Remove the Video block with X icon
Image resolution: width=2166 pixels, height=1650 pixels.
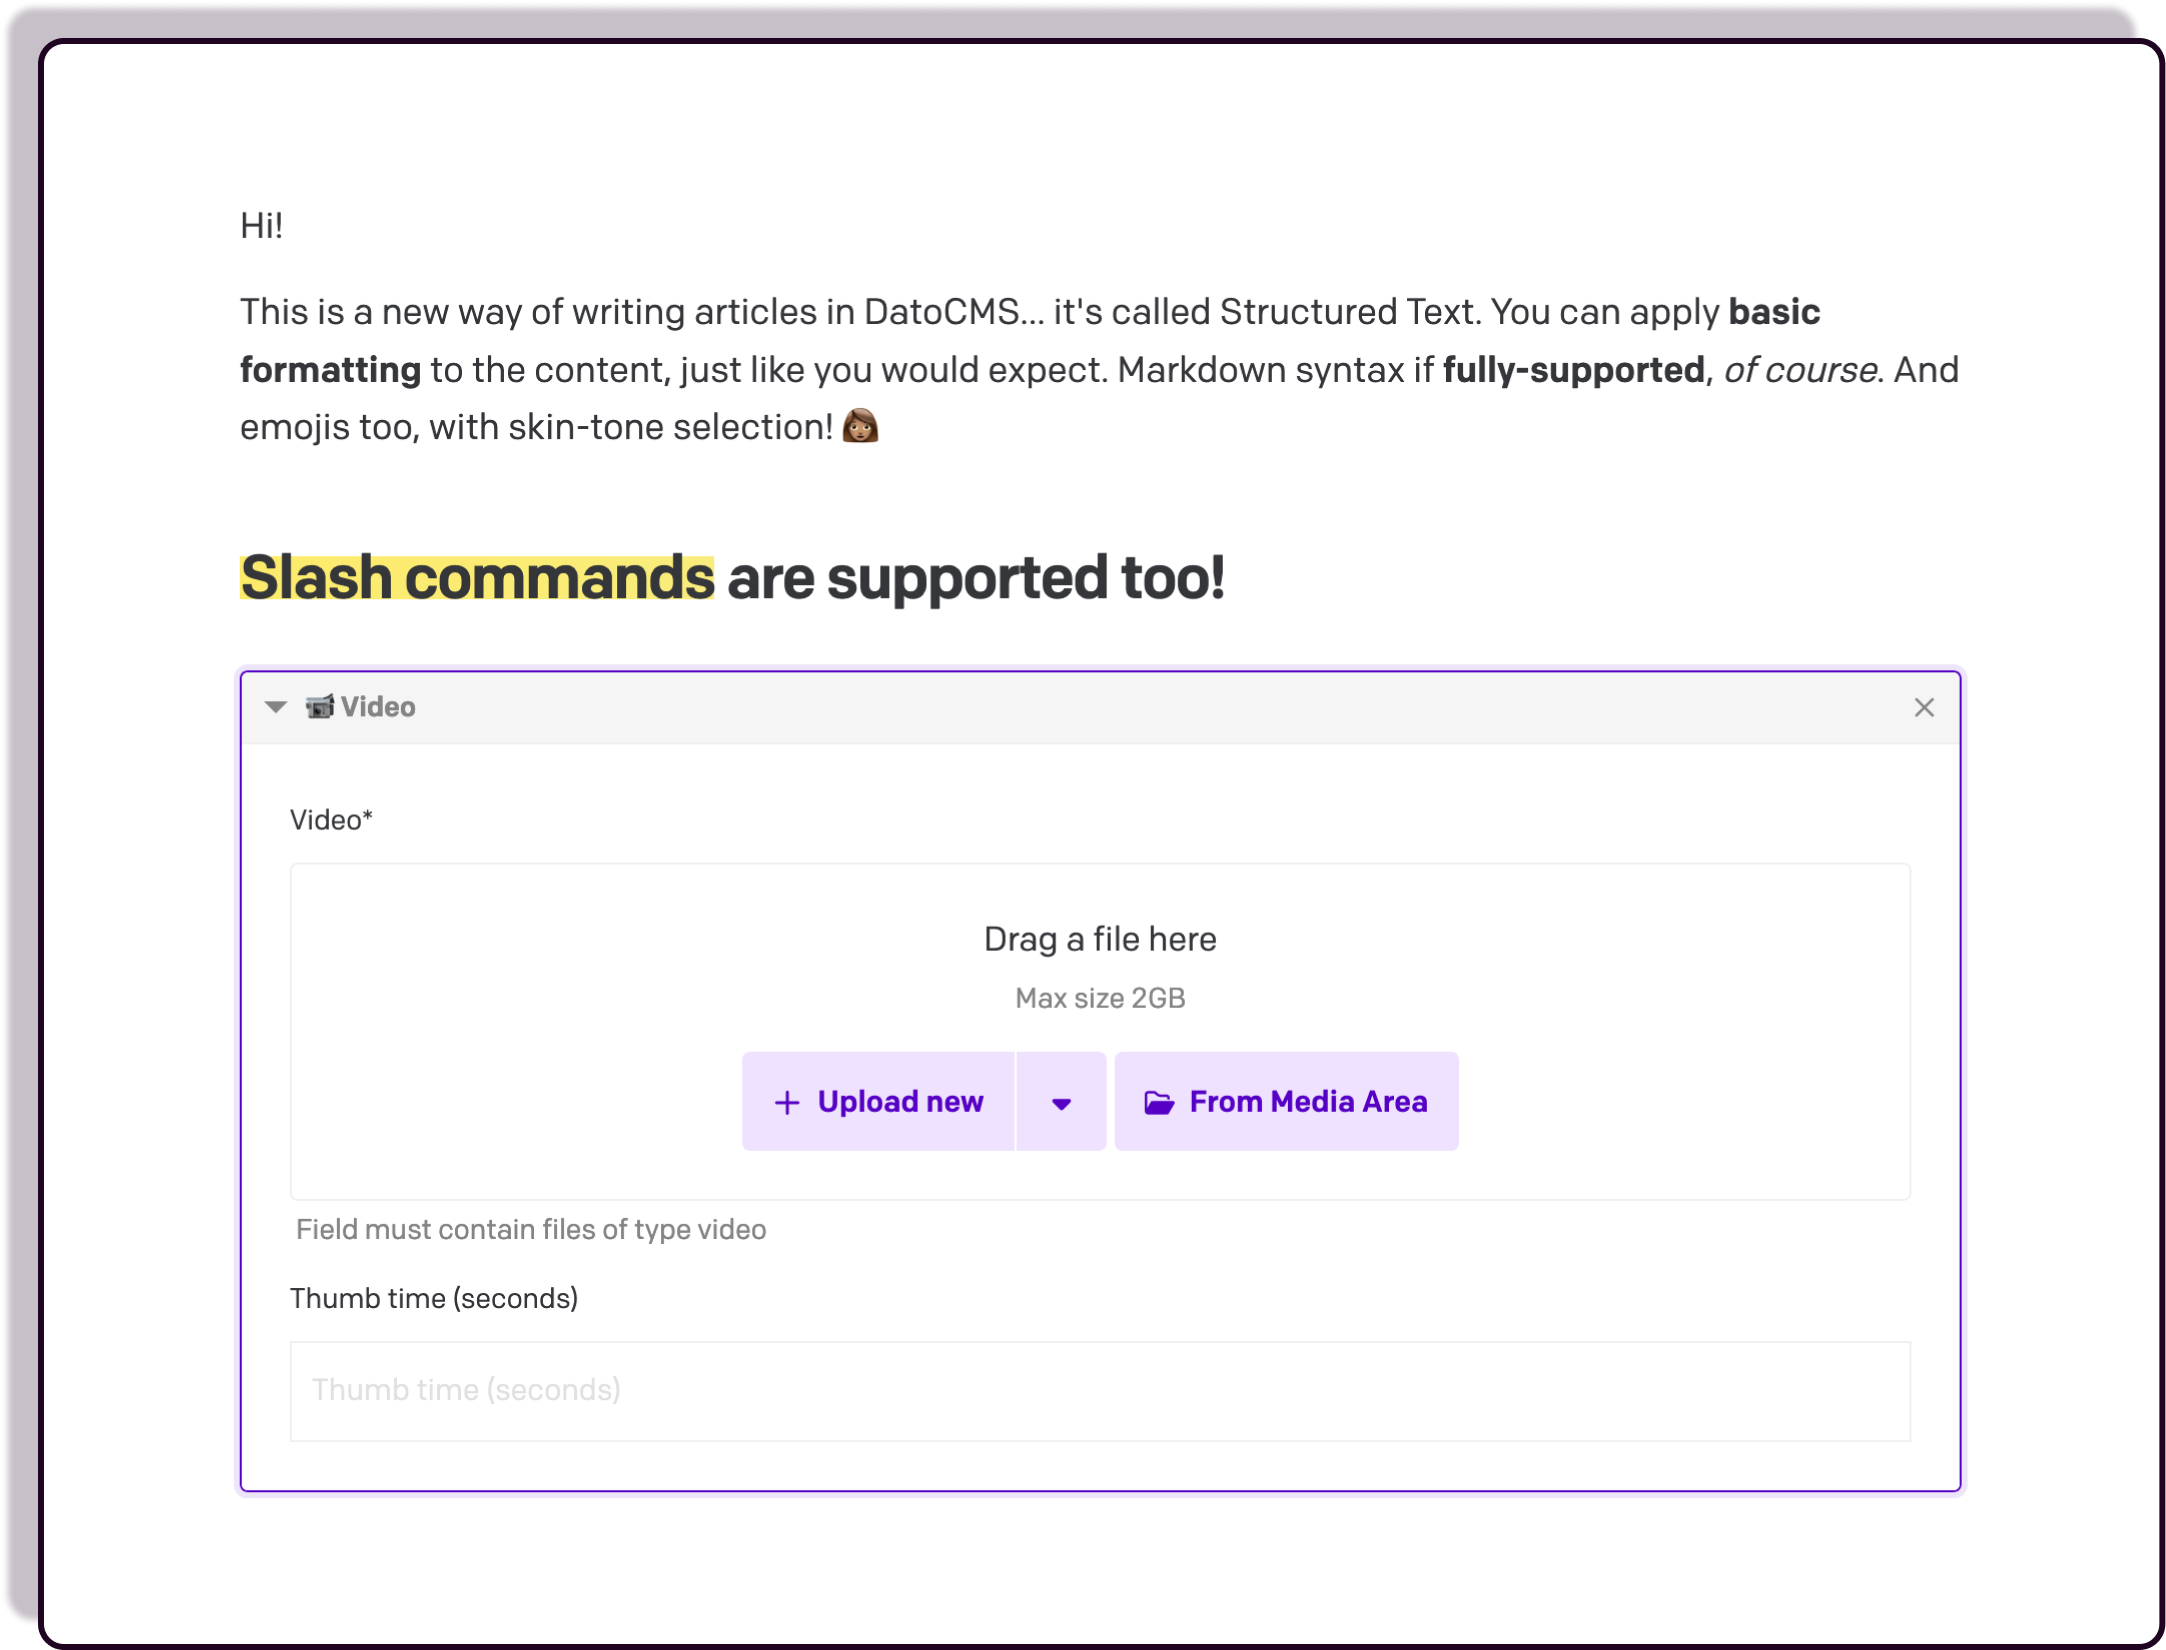click(x=1923, y=707)
